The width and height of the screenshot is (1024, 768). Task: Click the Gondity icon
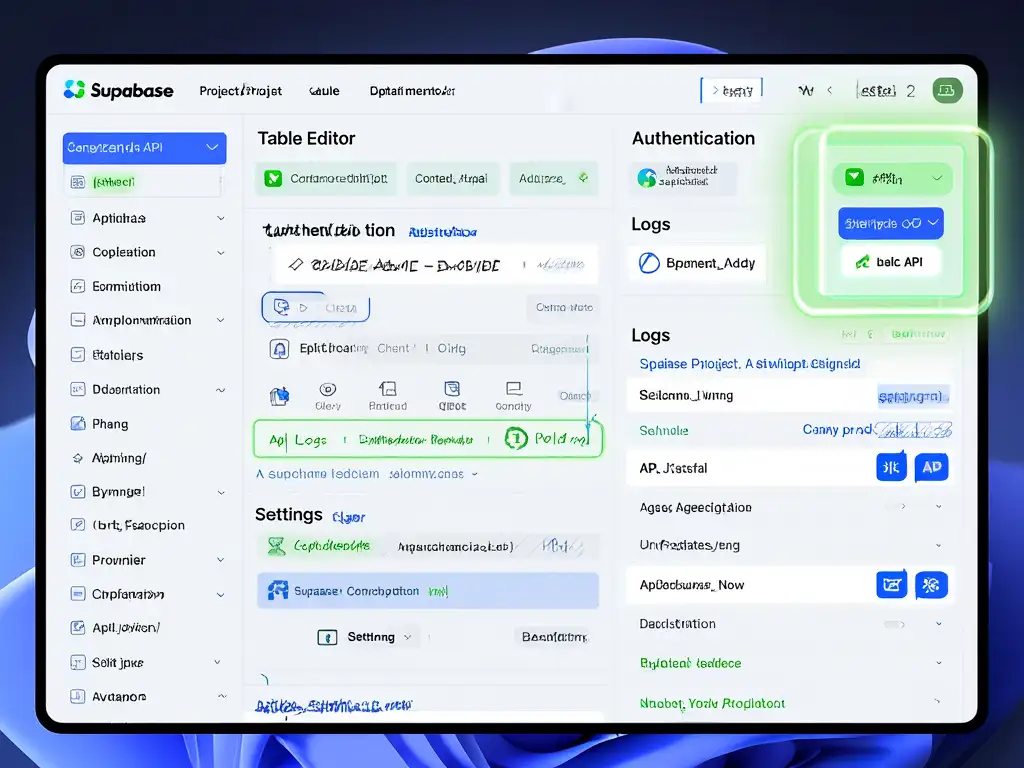tap(514, 389)
